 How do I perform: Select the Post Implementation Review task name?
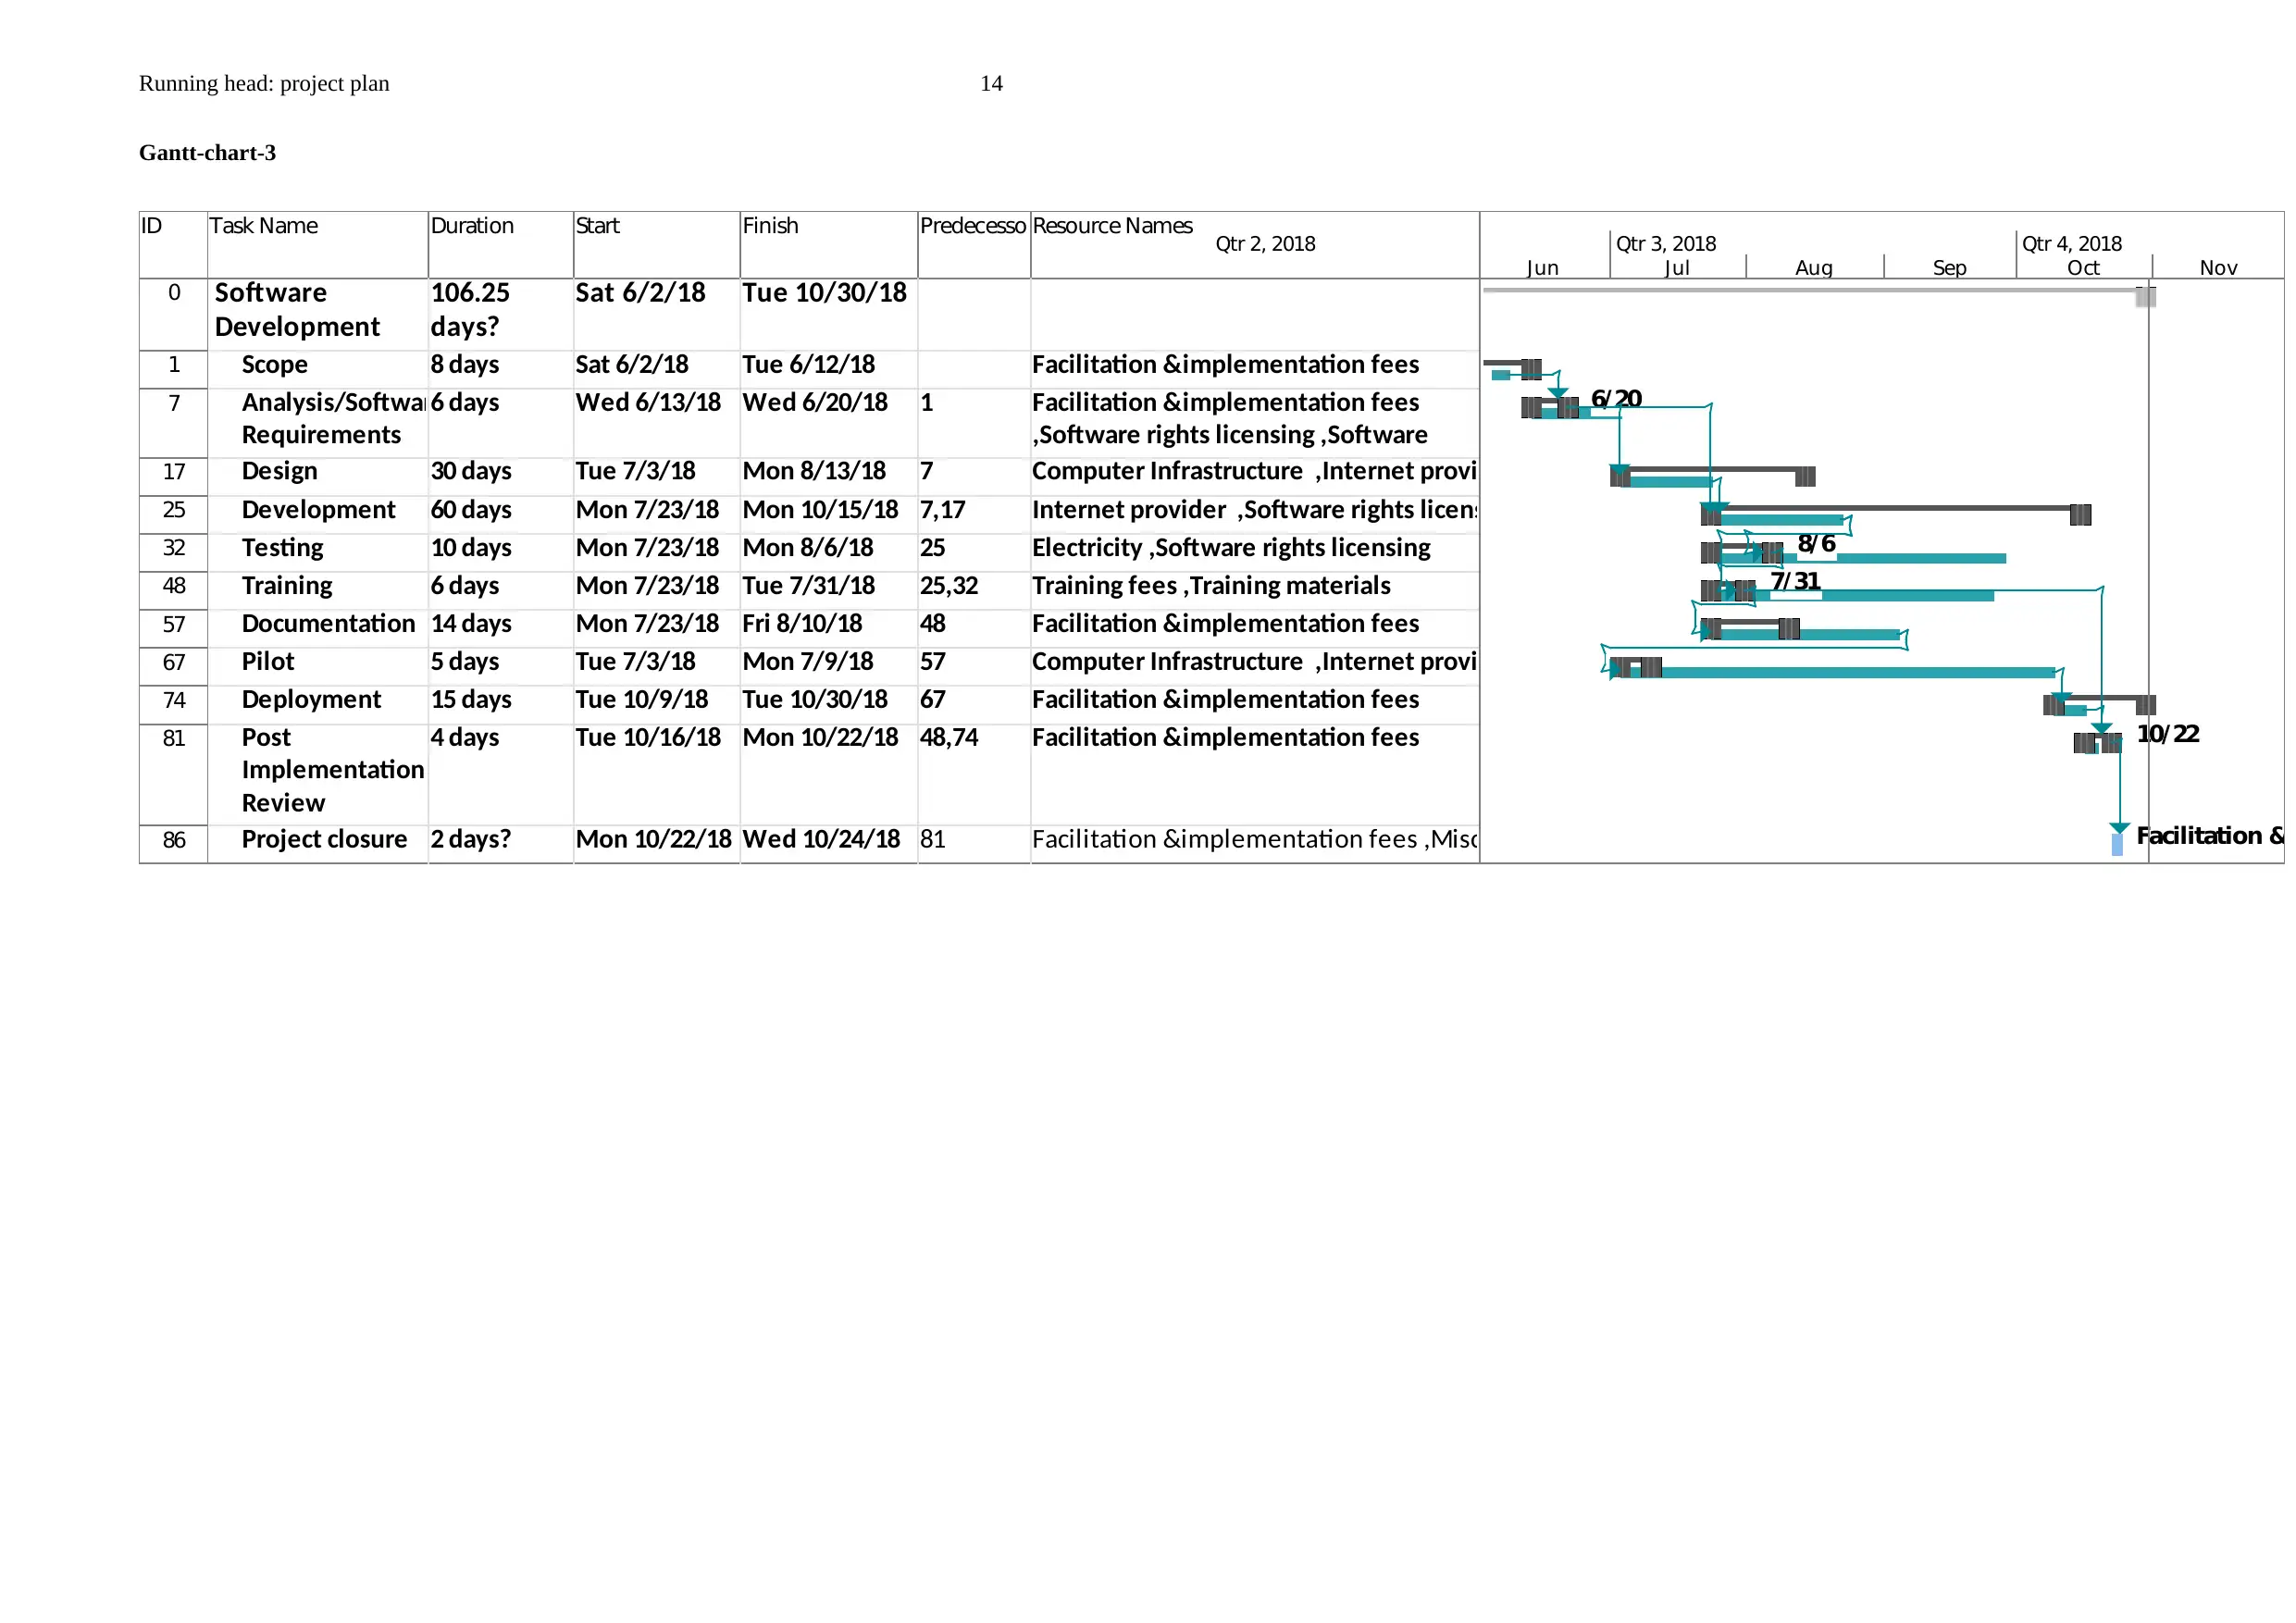pos(333,770)
